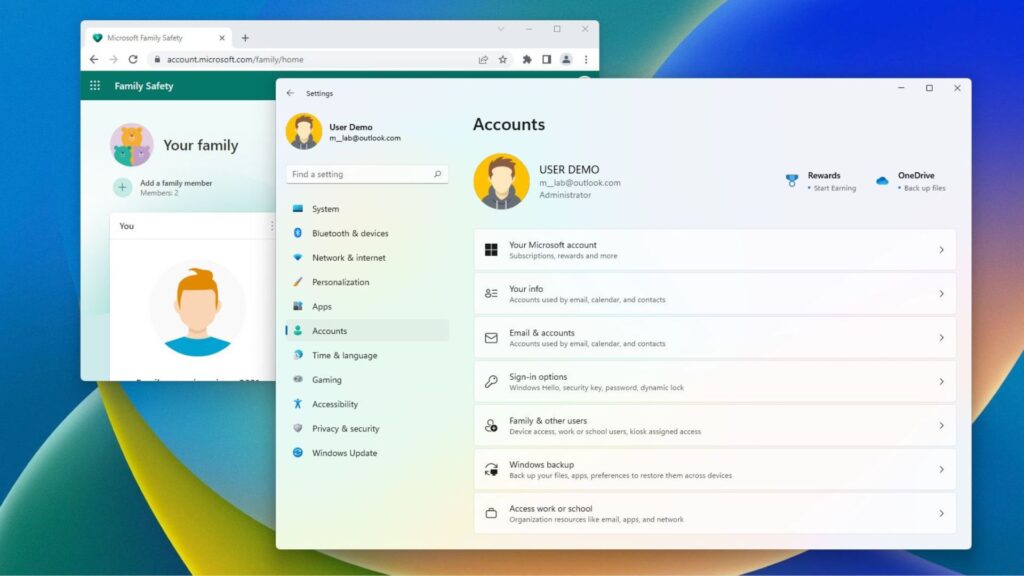The image size is (1024, 576).
Task: Click the System monitor icon
Action: pyautogui.click(x=298, y=208)
